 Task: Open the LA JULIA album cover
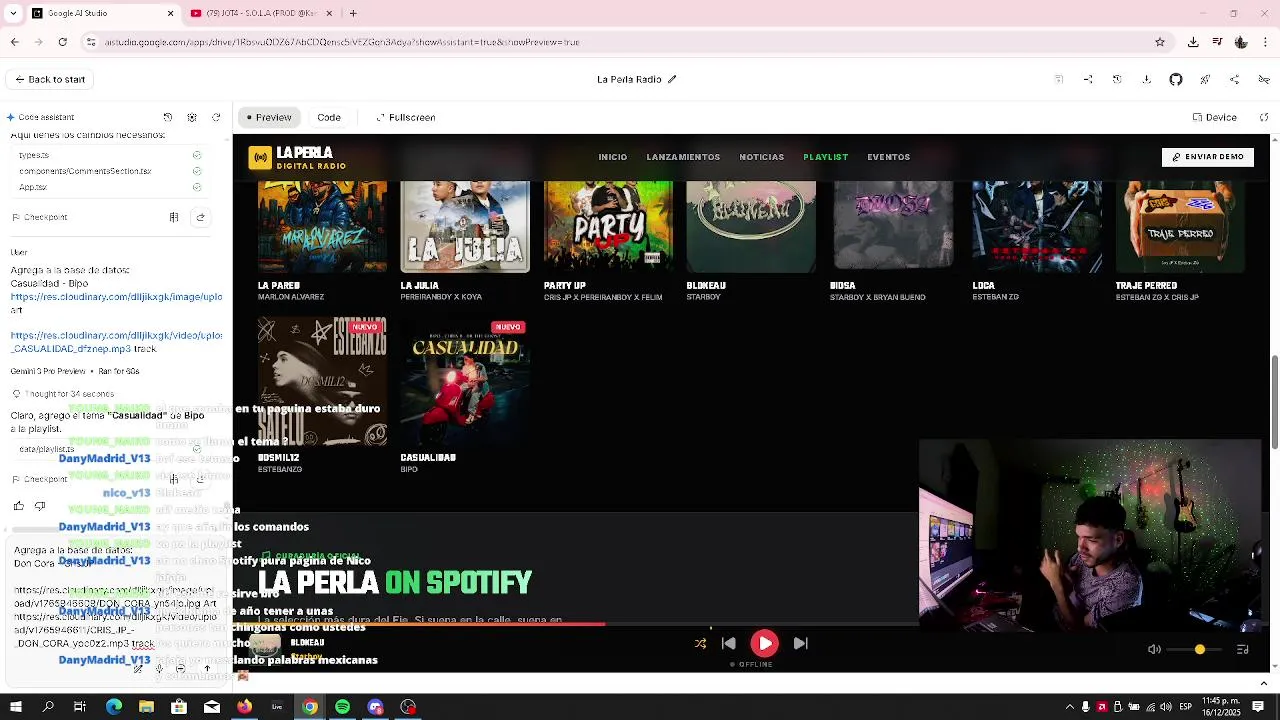tap(465, 227)
